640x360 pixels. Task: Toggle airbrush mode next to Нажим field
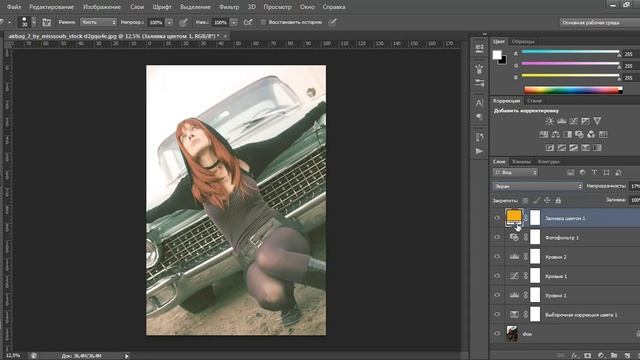248,22
